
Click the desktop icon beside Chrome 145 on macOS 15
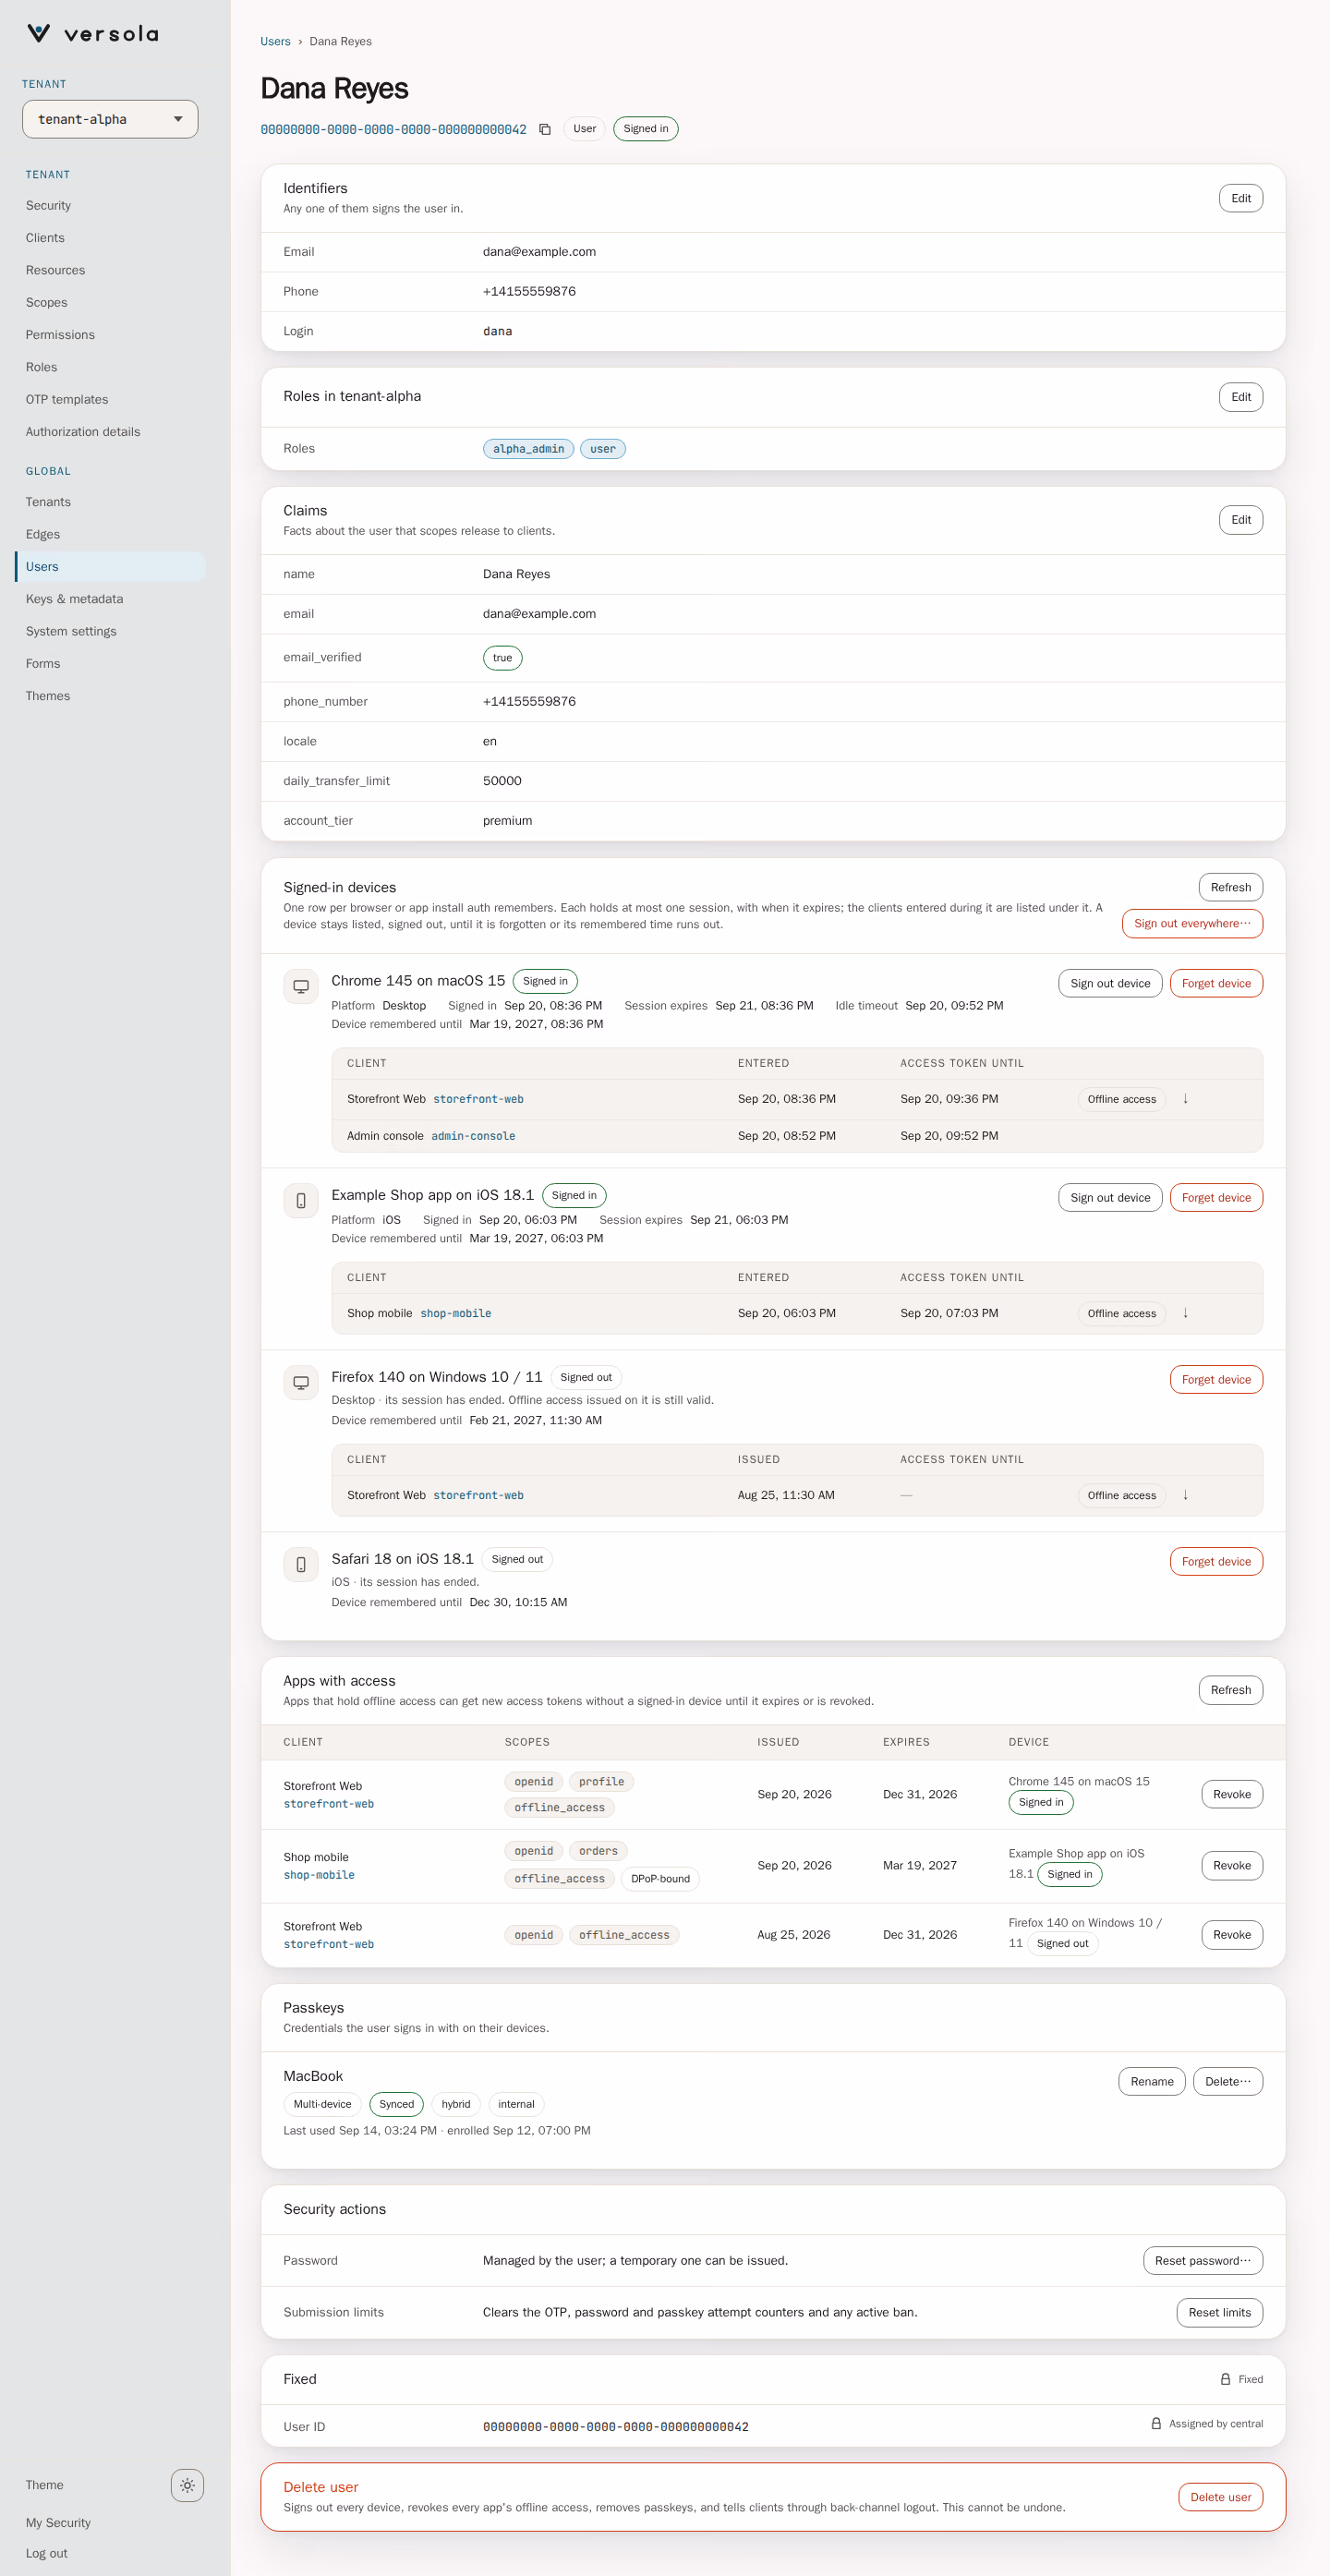coord(301,987)
